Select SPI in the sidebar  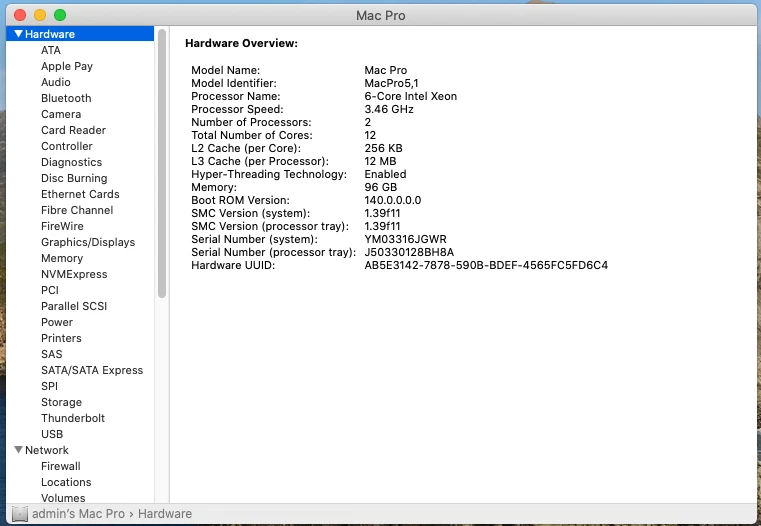click(49, 386)
